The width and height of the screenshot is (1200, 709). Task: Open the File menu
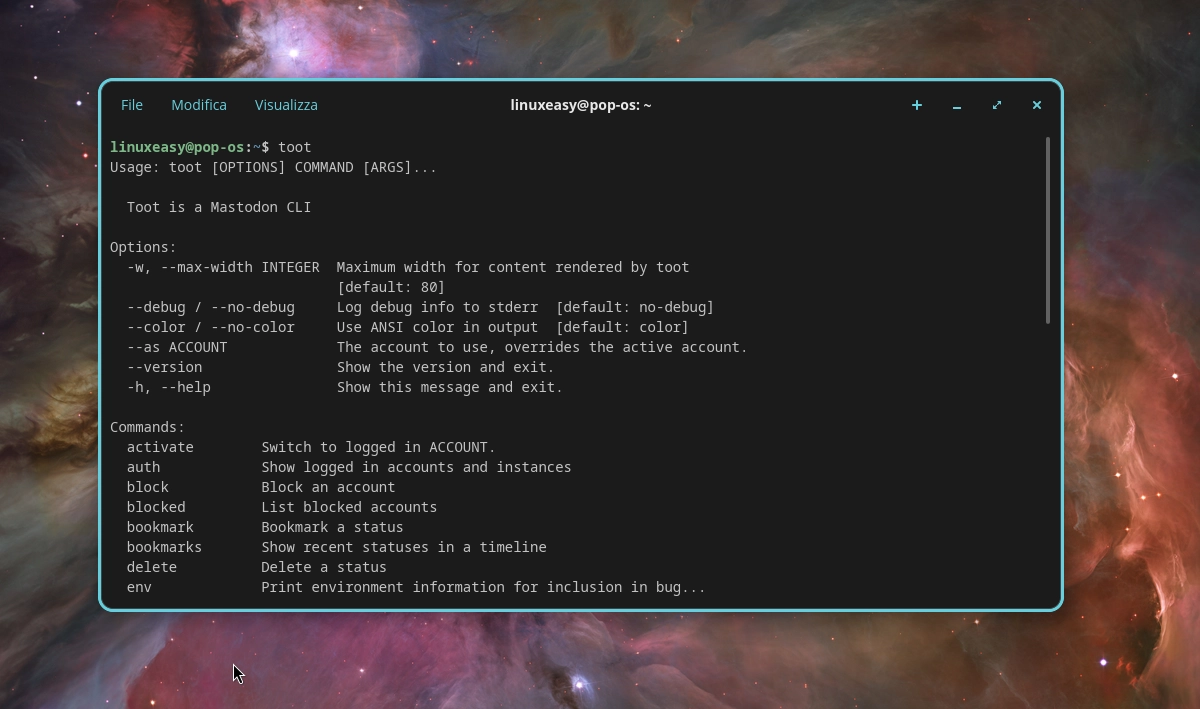pyautogui.click(x=132, y=105)
